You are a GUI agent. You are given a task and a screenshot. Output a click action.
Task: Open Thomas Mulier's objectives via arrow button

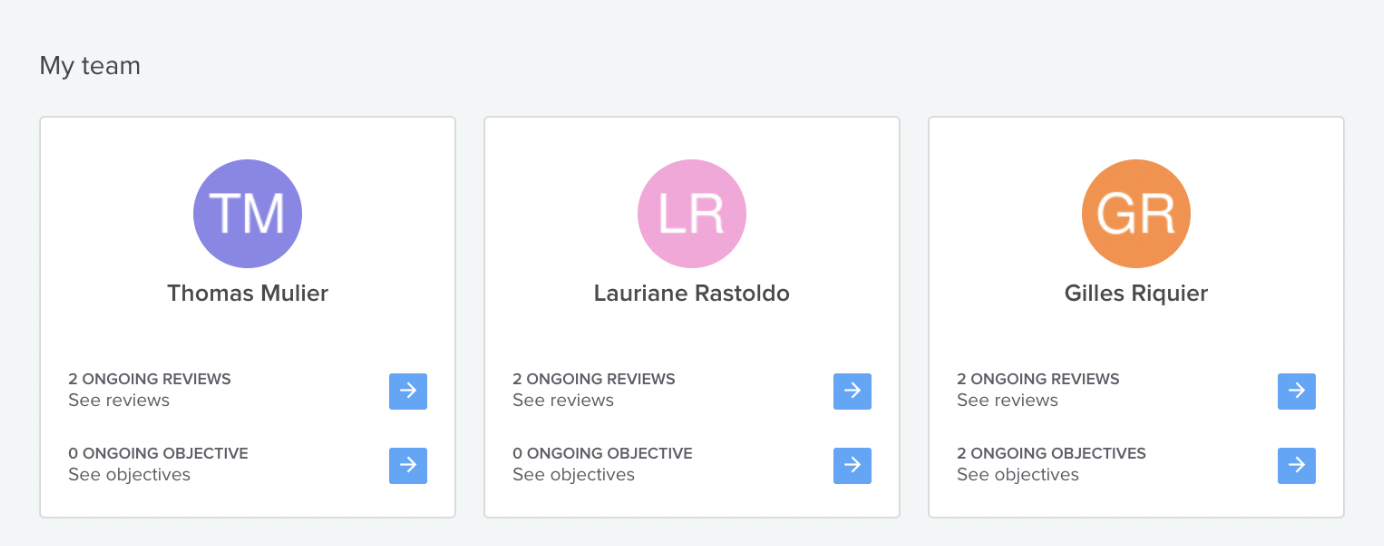point(408,466)
